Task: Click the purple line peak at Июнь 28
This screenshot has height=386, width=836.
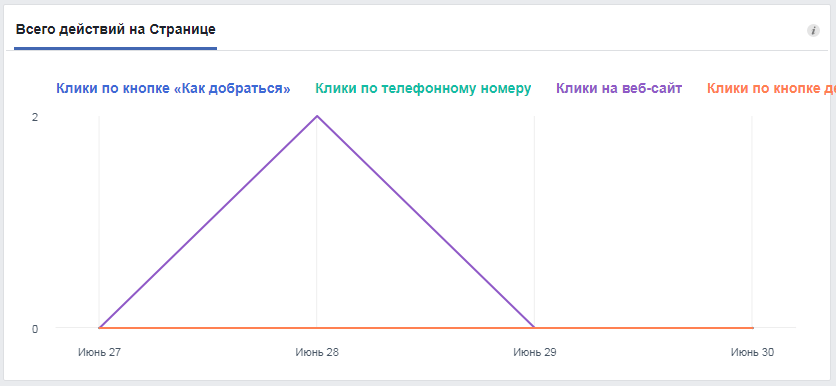Action: (x=317, y=116)
